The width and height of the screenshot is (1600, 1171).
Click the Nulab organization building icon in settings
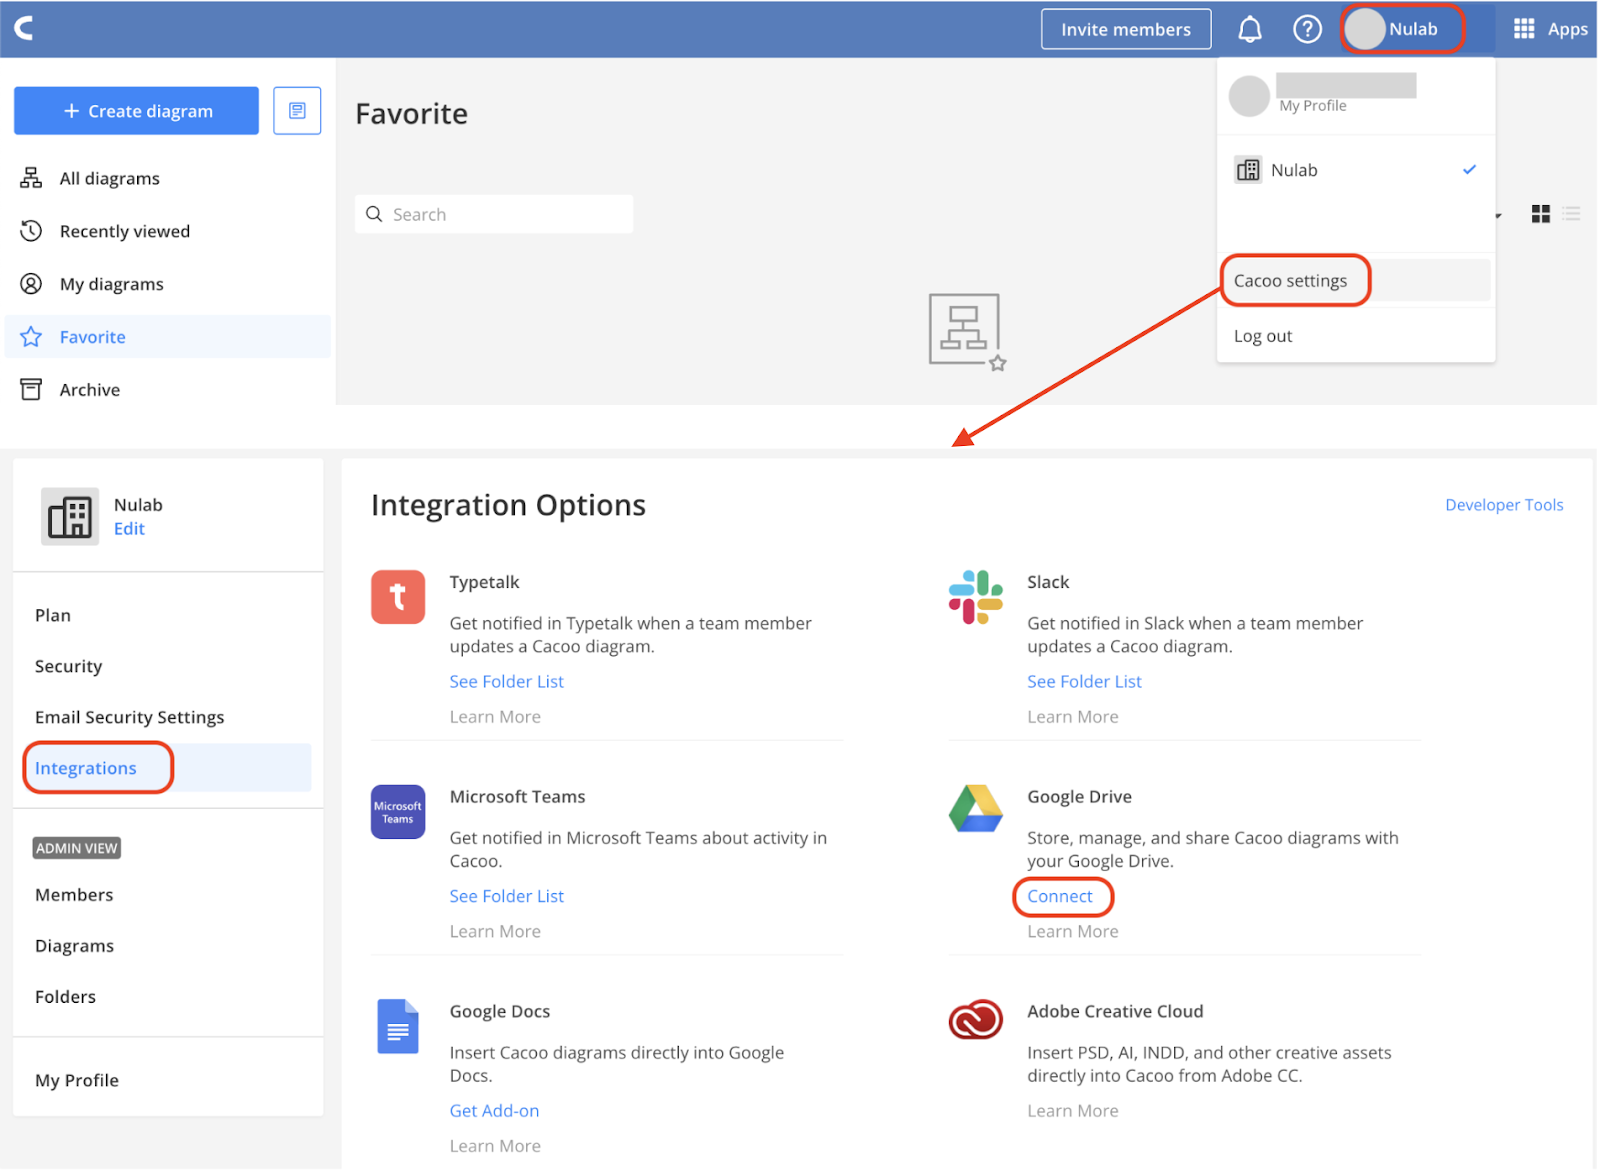point(70,517)
